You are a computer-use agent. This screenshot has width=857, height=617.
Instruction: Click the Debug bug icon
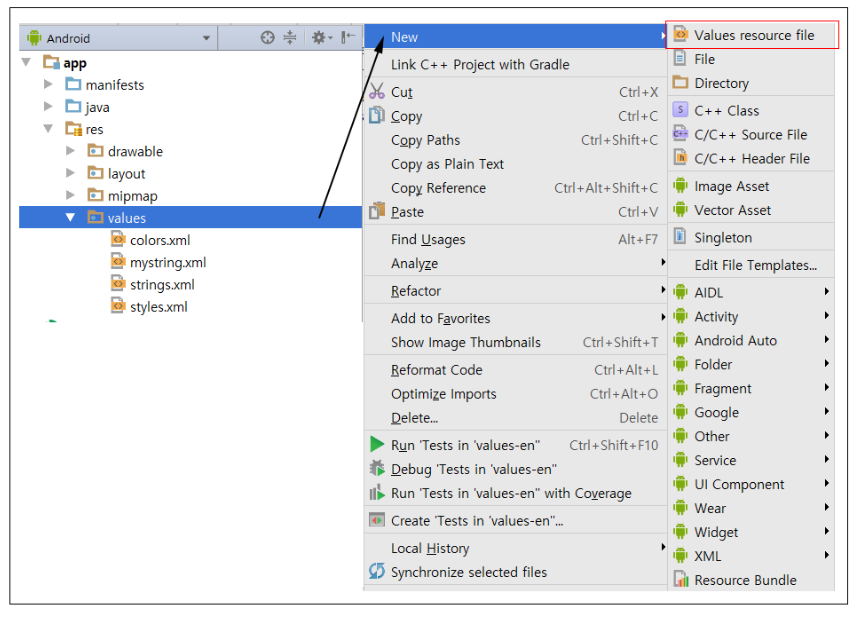(377, 468)
